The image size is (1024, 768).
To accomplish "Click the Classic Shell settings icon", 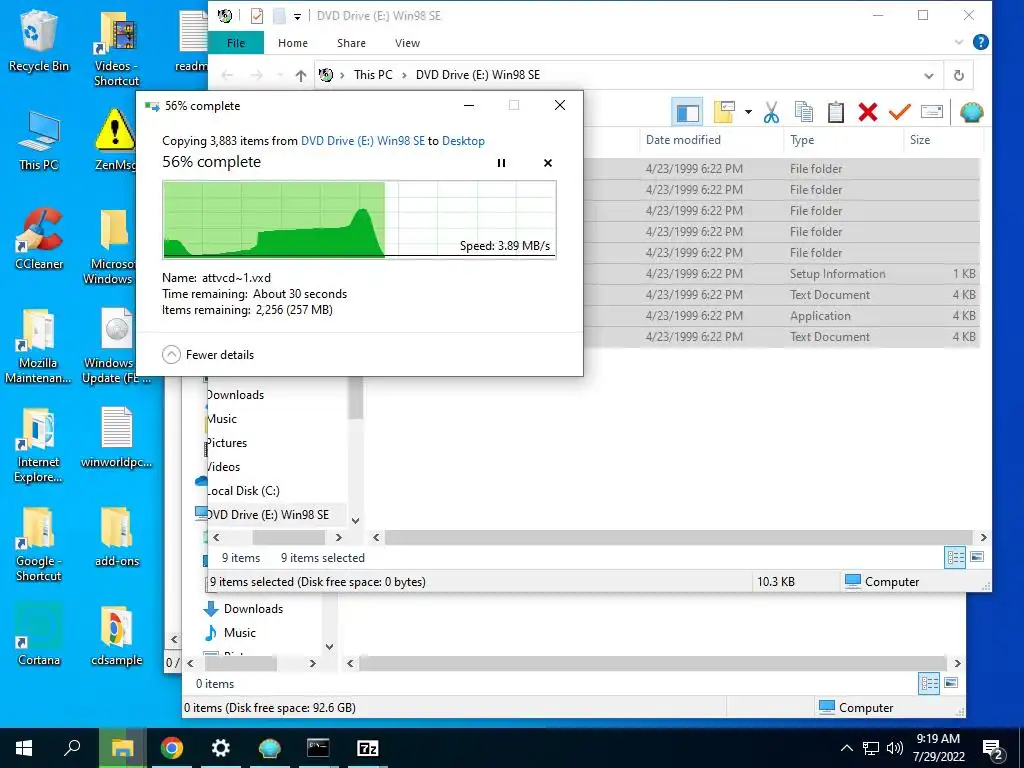I will pos(972,112).
